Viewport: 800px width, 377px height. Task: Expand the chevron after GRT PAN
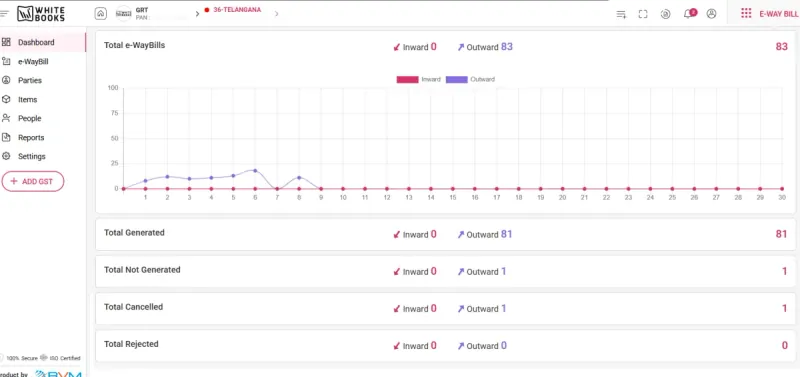click(x=197, y=14)
